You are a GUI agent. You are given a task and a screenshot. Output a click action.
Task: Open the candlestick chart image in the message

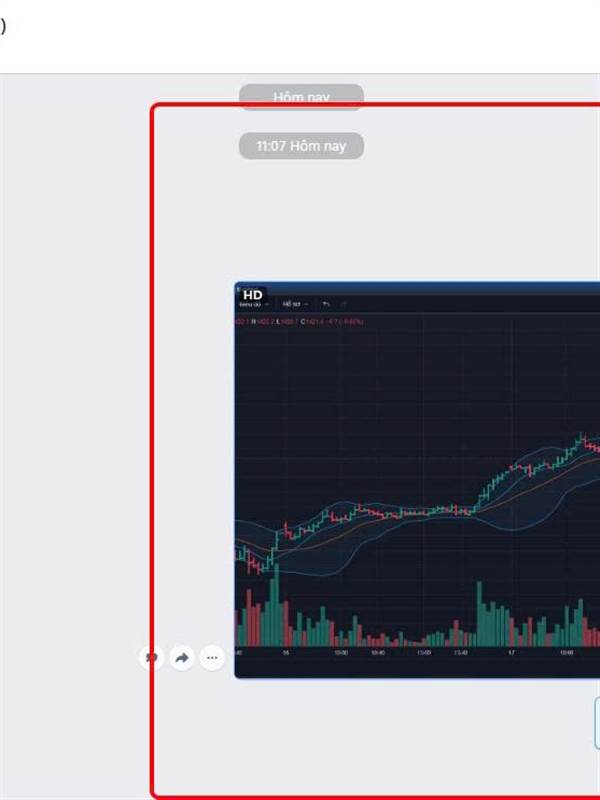(417, 480)
